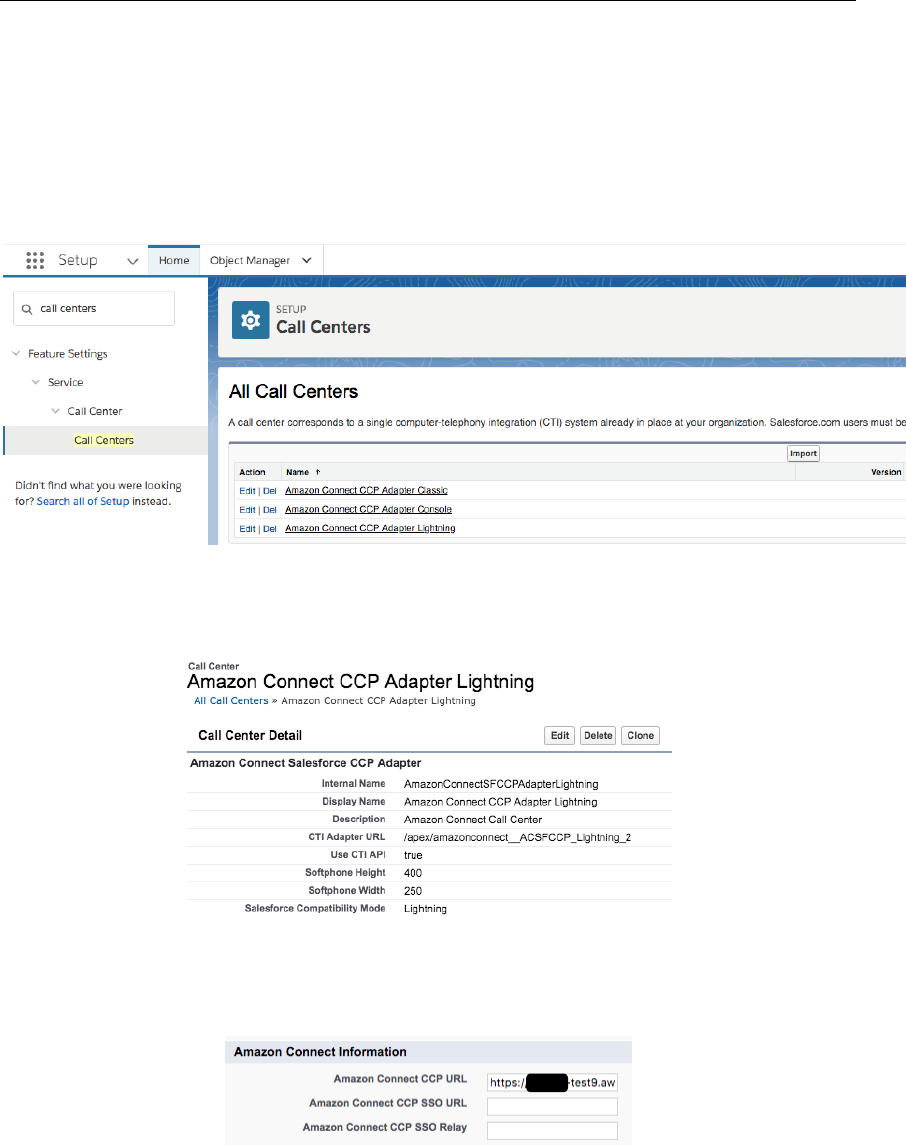Click the All Call Centers heading

tap(293, 391)
